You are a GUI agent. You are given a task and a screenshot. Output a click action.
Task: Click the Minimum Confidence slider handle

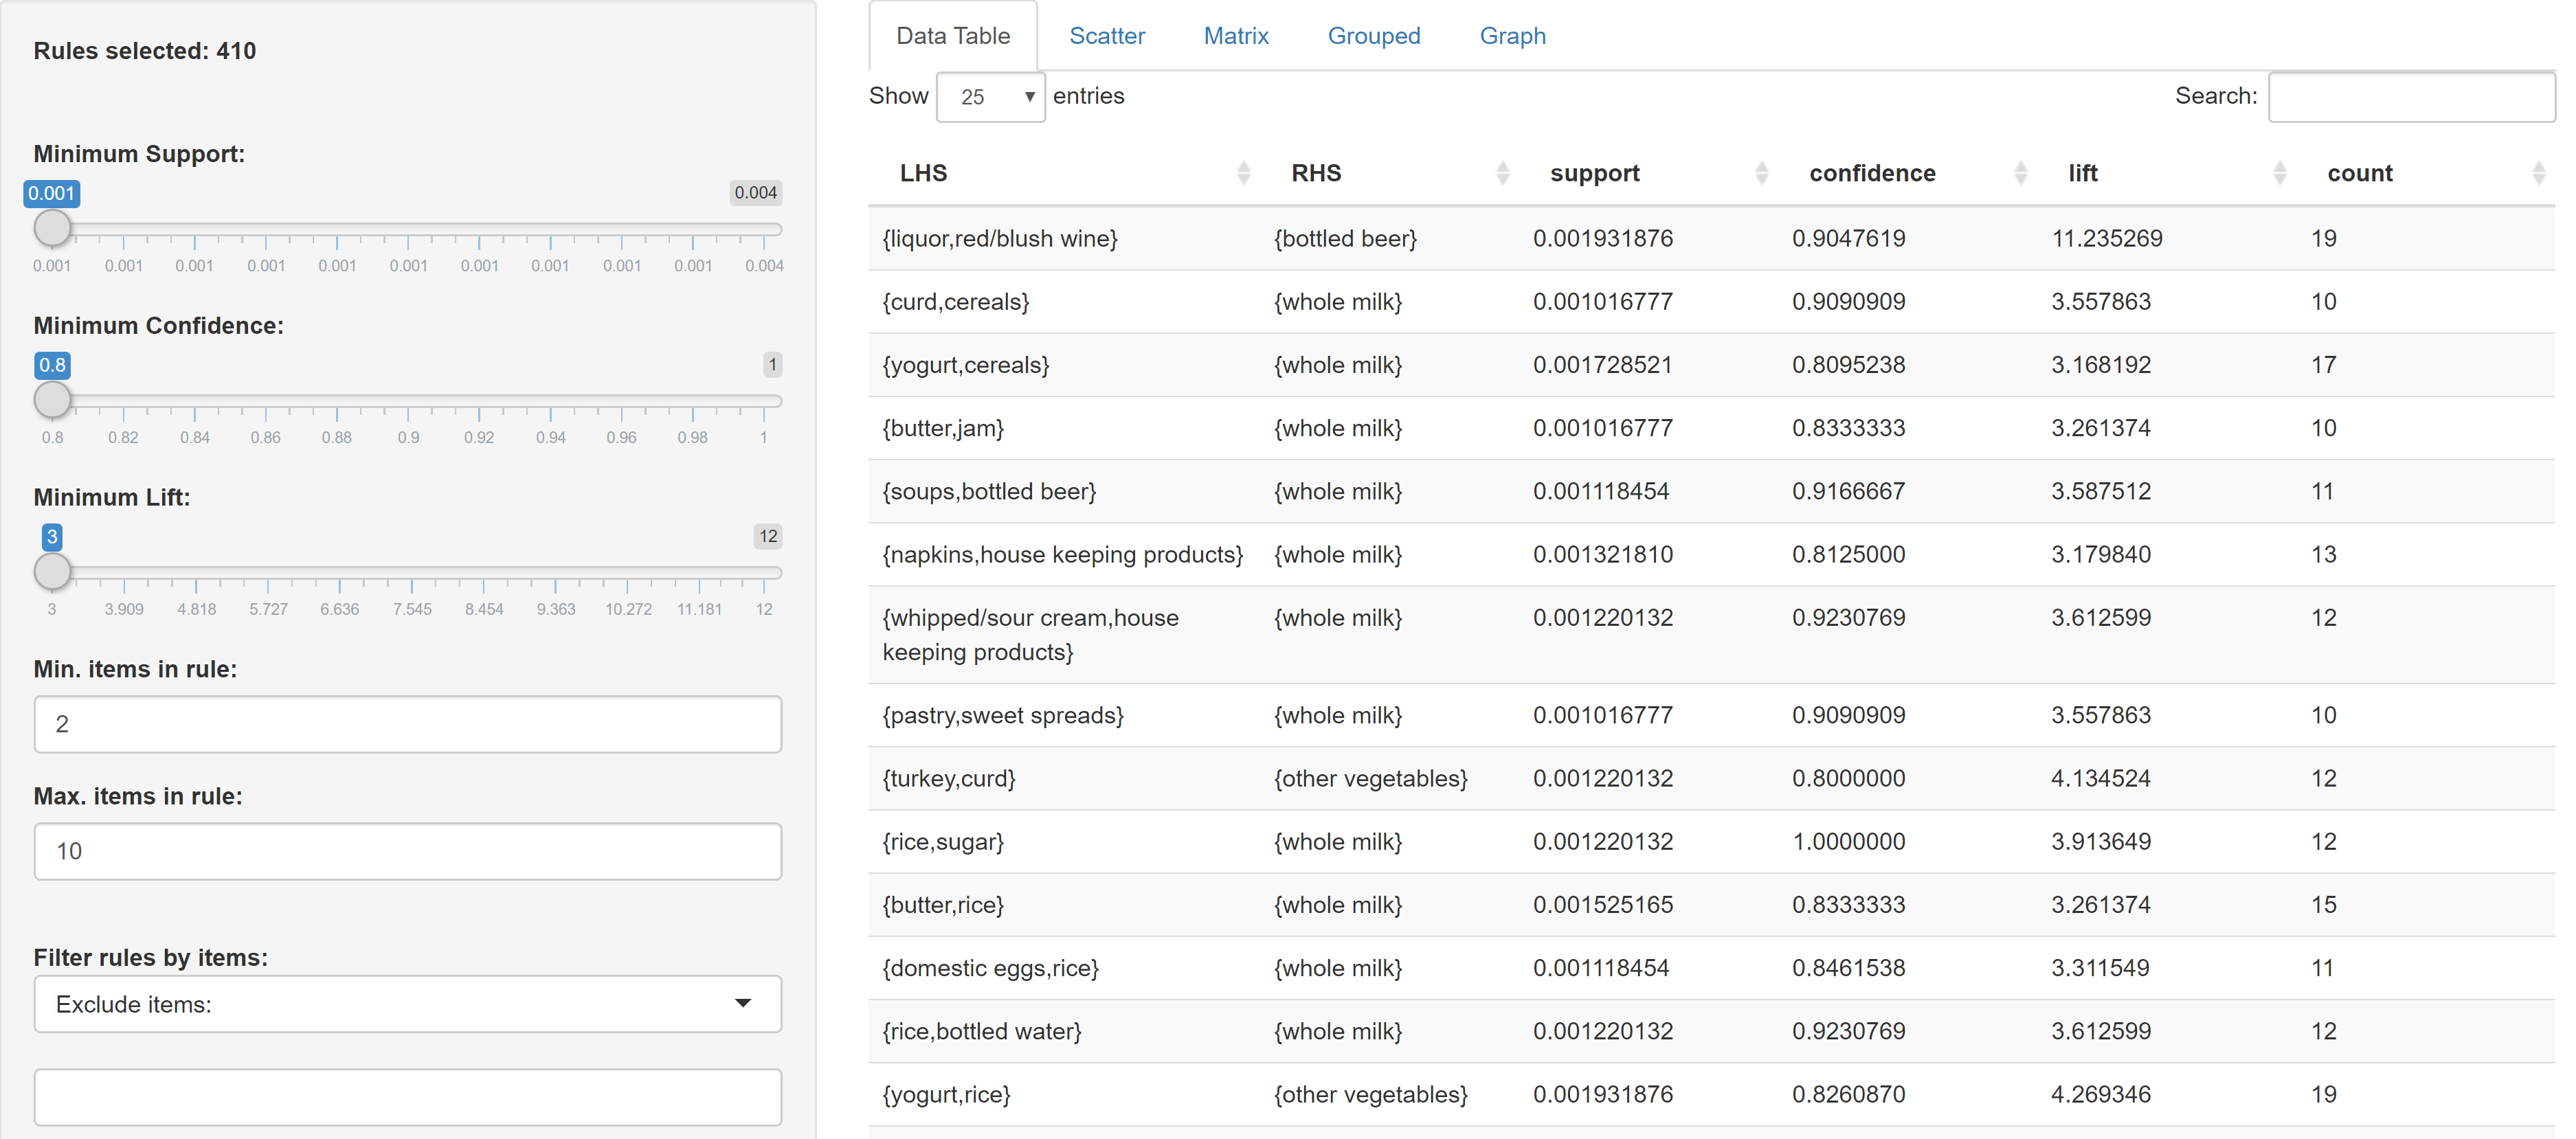52,400
